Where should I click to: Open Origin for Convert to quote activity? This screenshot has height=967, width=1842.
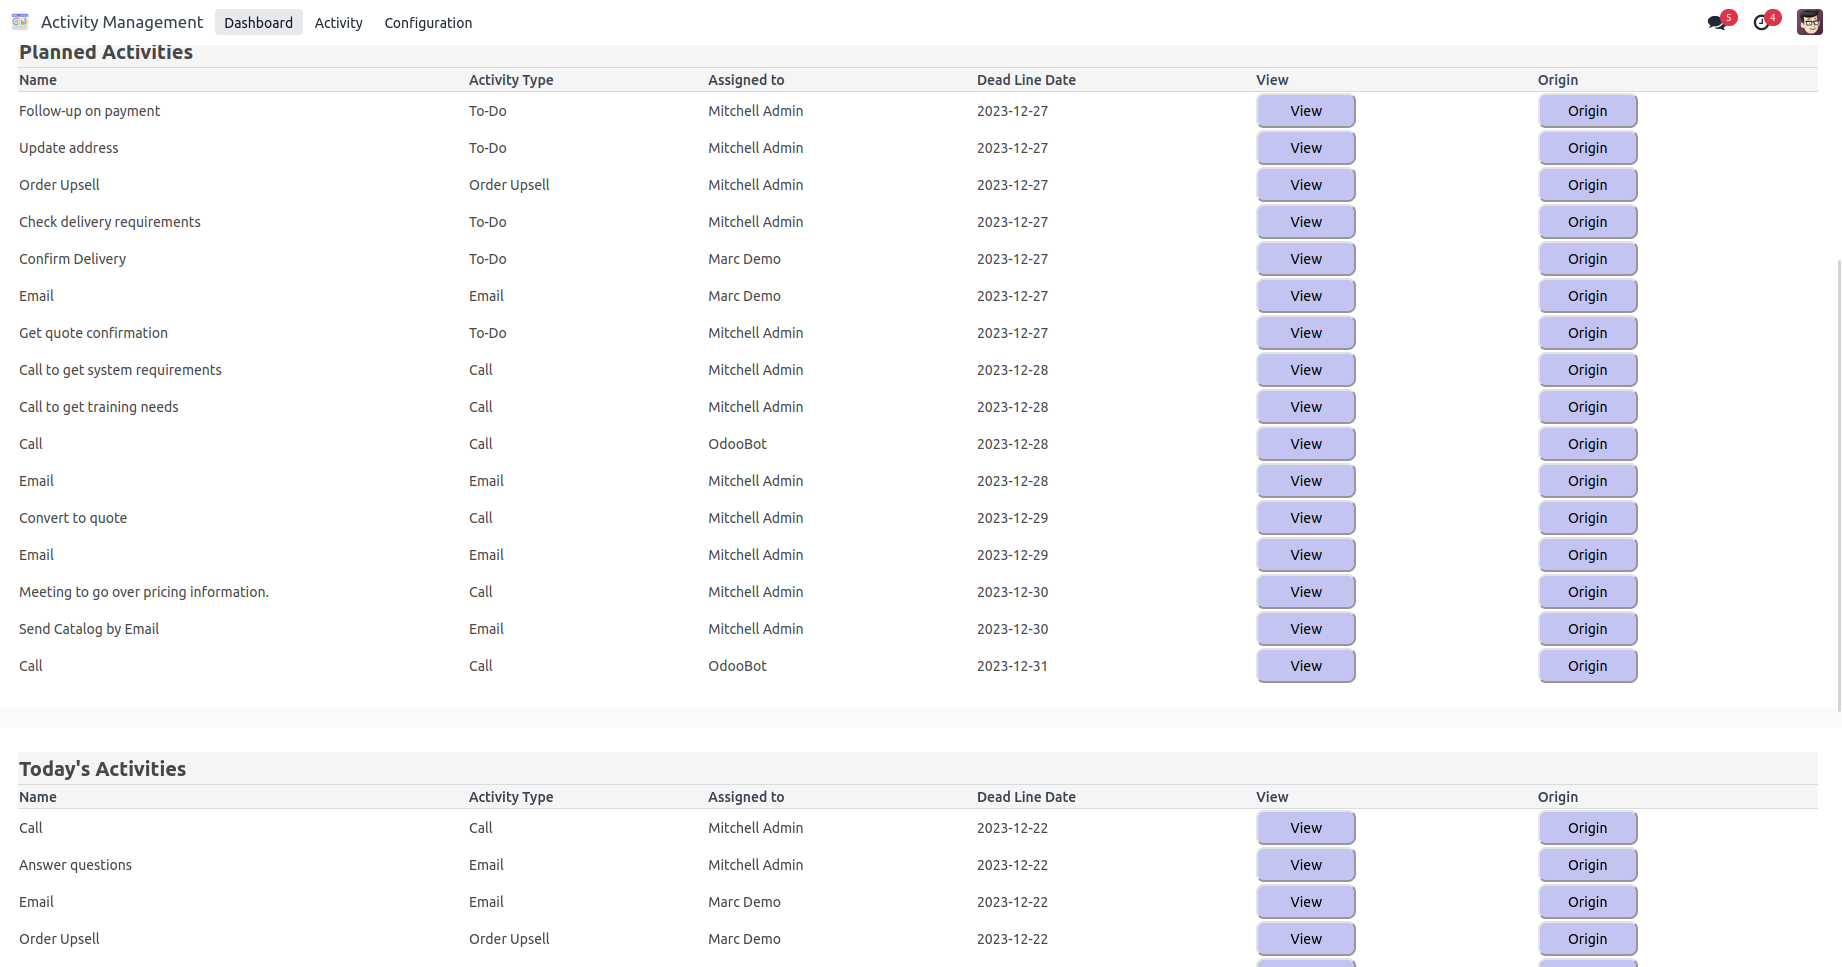click(x=1587, y=518)
